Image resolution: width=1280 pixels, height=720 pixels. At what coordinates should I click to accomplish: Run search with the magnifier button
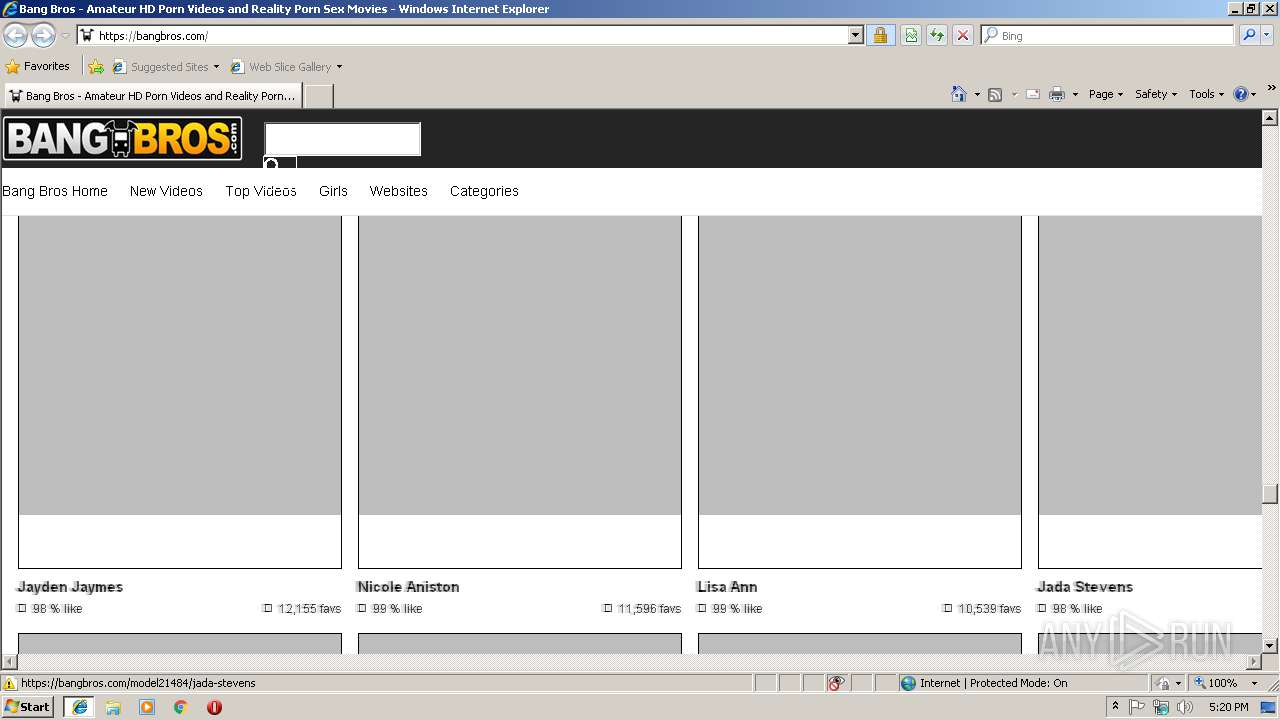[x=1249, y=35]
